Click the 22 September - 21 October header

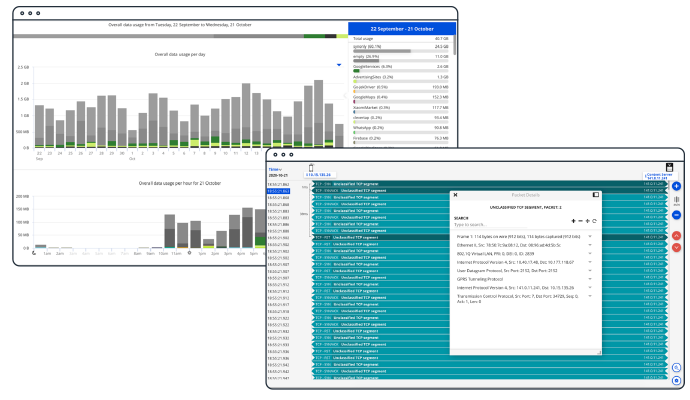tap(402, 29)
